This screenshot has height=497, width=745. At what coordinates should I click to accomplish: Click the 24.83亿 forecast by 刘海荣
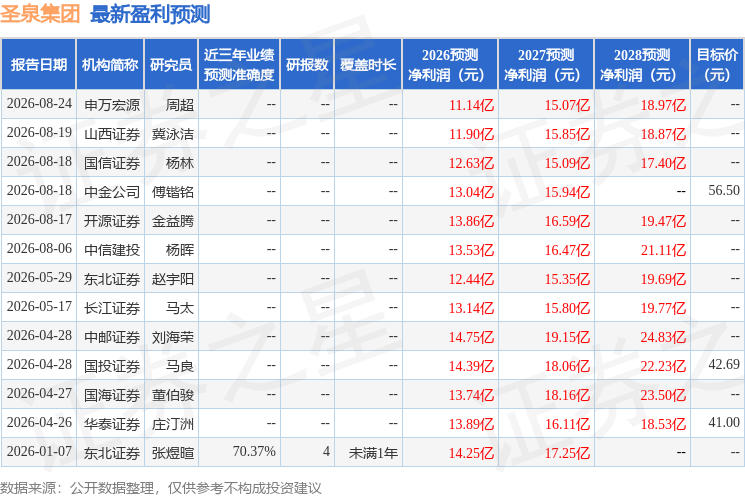(x=663, y=337)
